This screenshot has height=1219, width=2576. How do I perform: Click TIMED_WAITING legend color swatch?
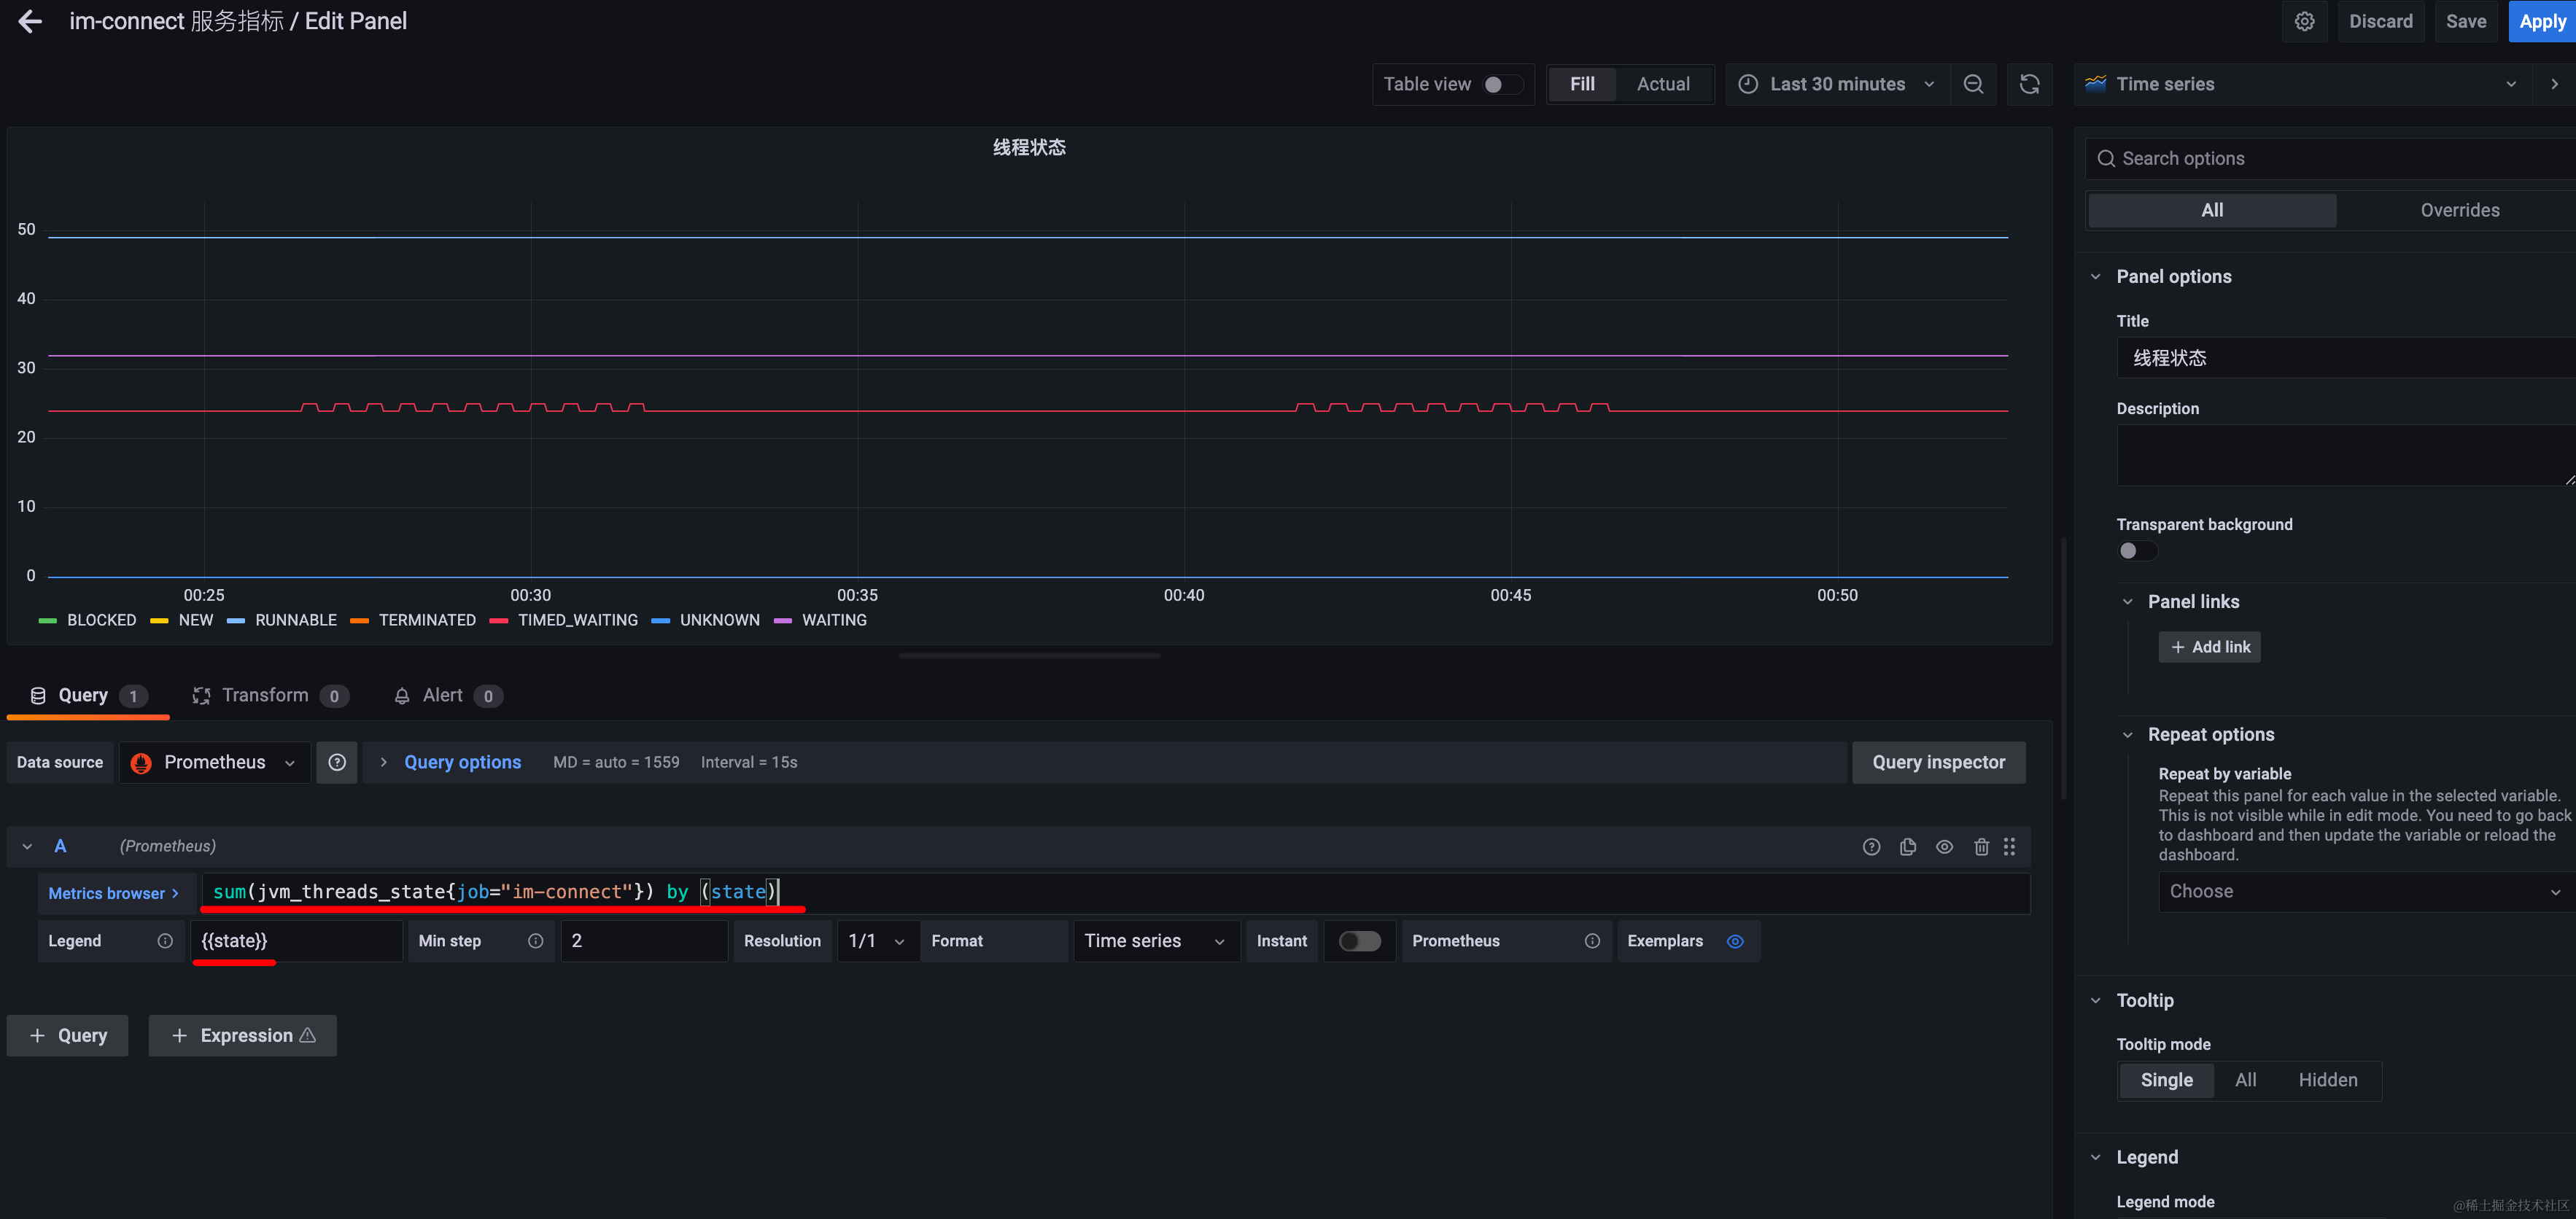[x=499, y=621]
